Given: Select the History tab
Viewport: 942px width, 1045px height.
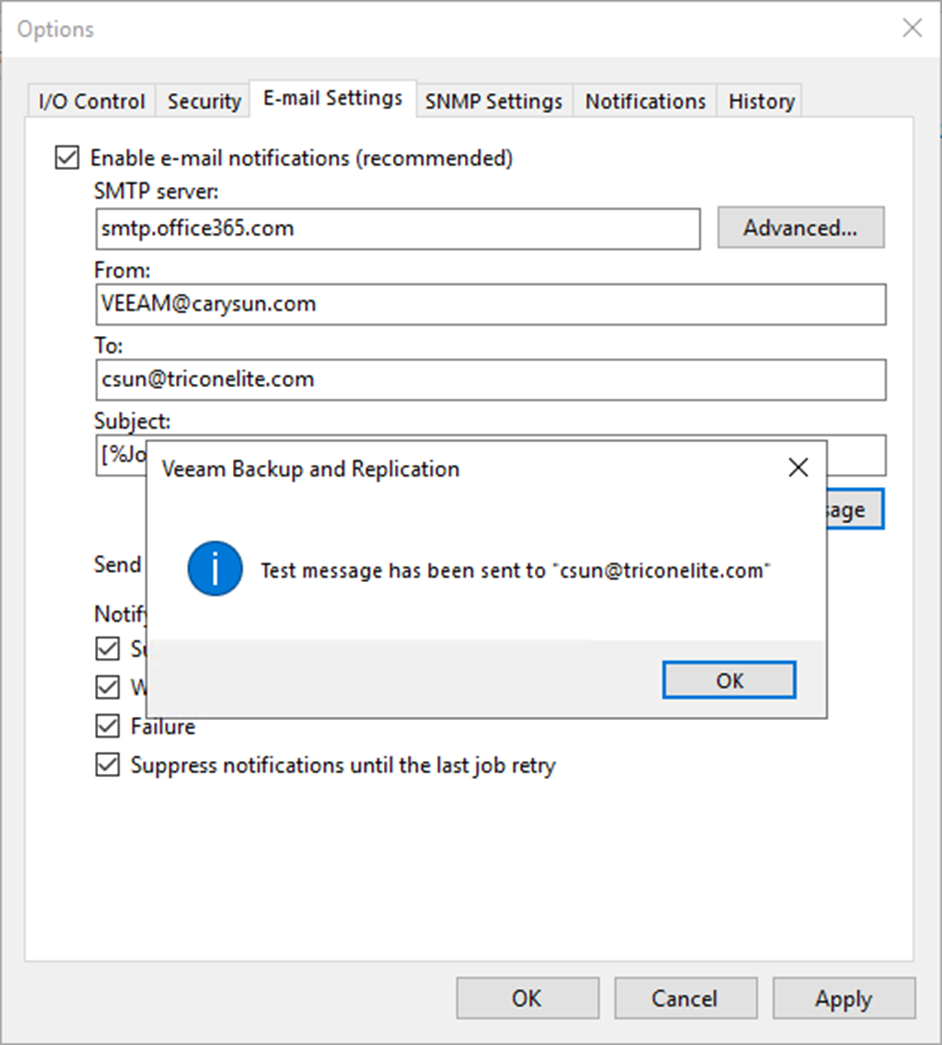Looking at the screenshot, I should point(760,100).
